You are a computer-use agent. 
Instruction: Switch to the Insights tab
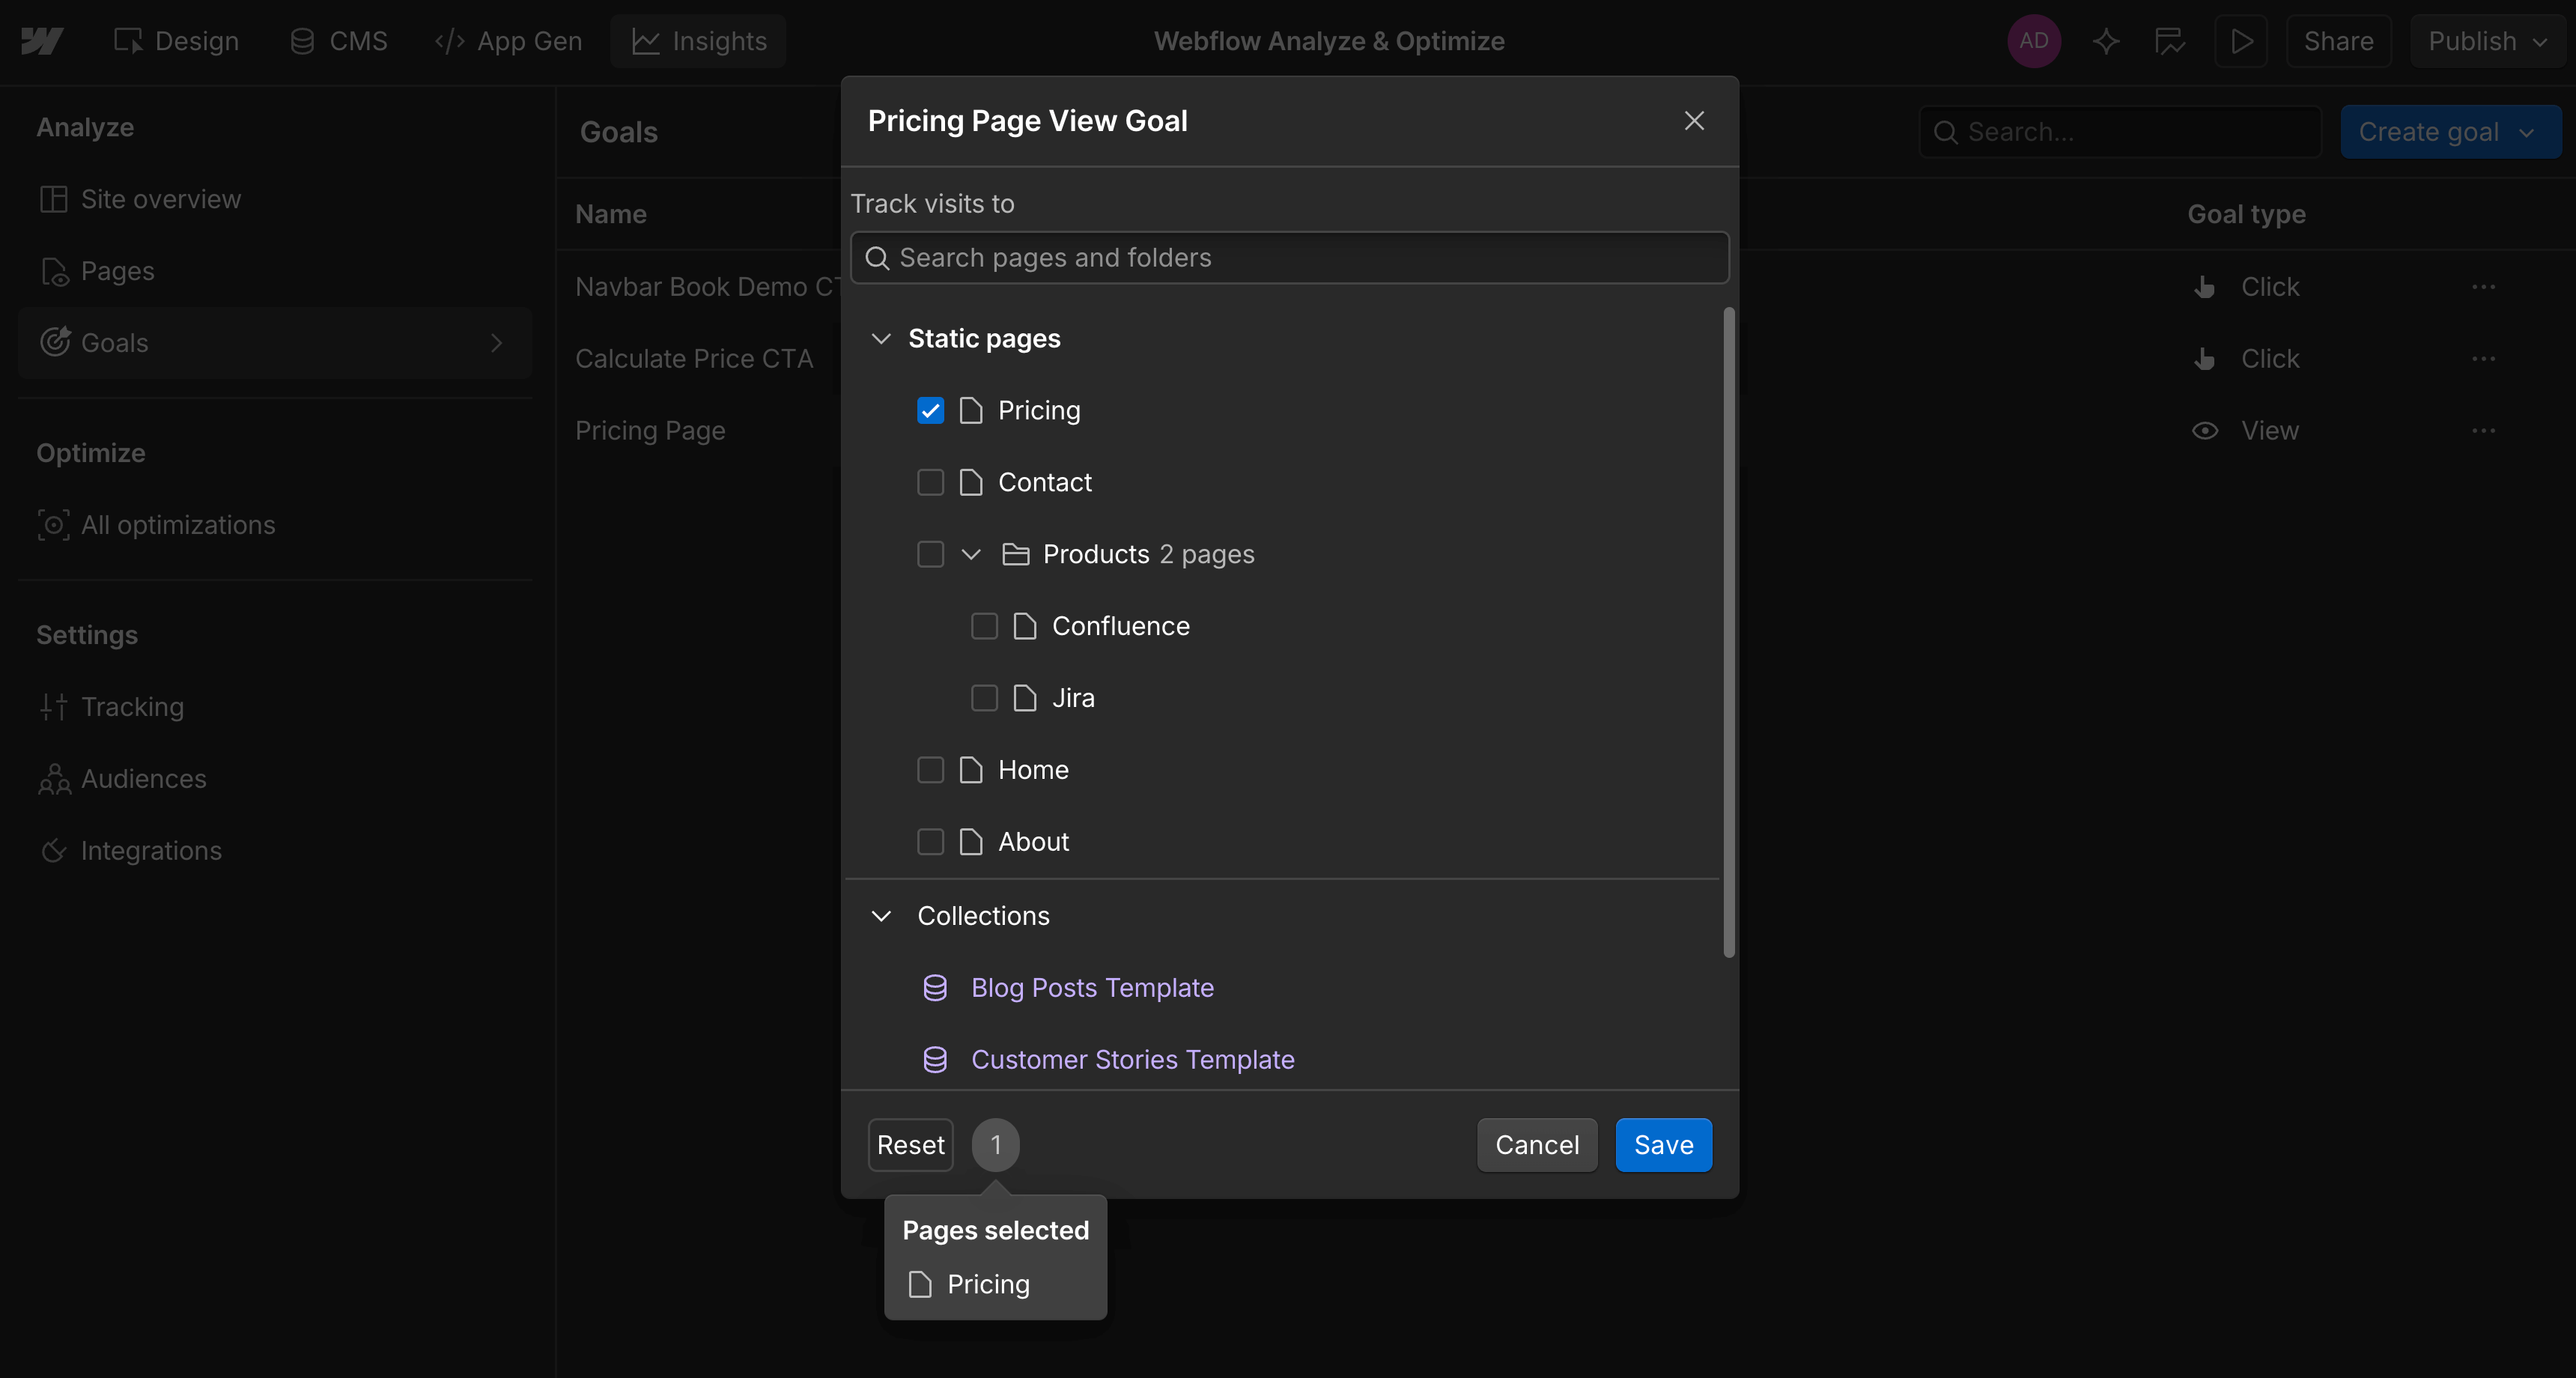coord(697,41)
